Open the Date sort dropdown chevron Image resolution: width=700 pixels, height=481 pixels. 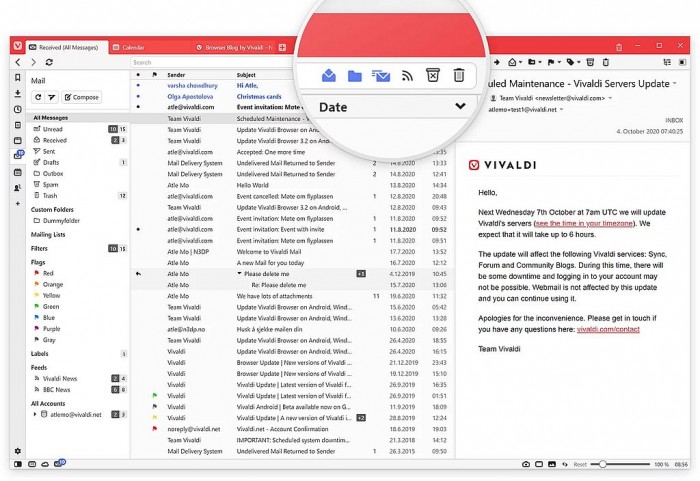tap(460, 106)
